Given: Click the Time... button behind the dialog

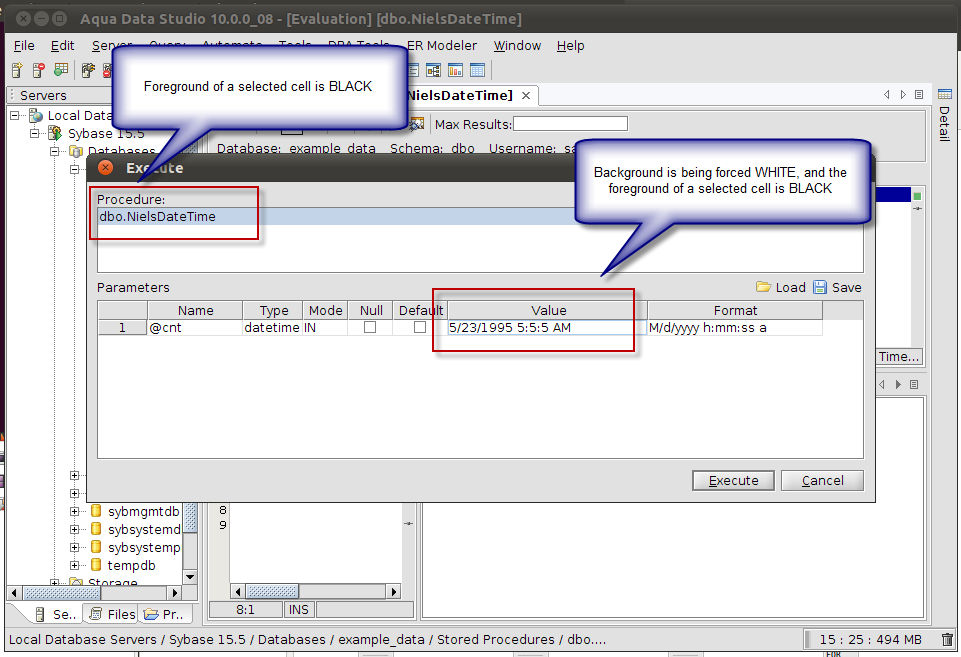Looking at the screenshot, I should click(x=899, y=357).
